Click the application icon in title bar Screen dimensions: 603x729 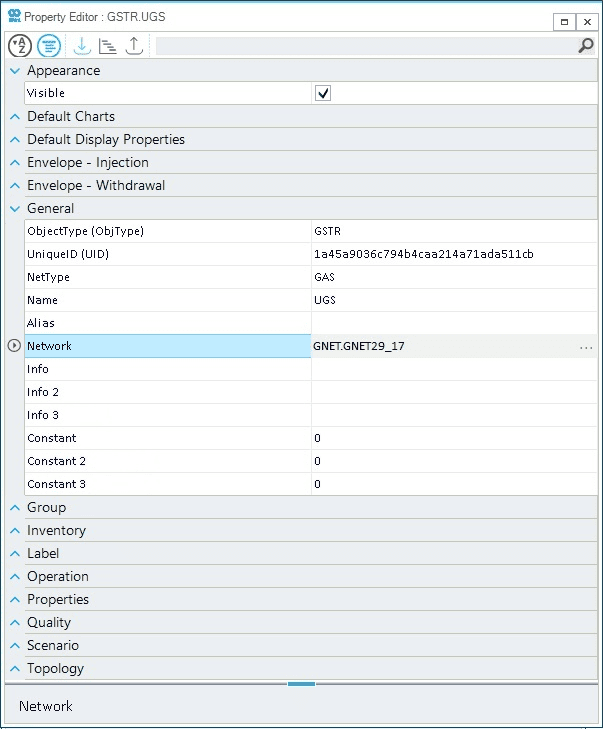tap(12, 17)
